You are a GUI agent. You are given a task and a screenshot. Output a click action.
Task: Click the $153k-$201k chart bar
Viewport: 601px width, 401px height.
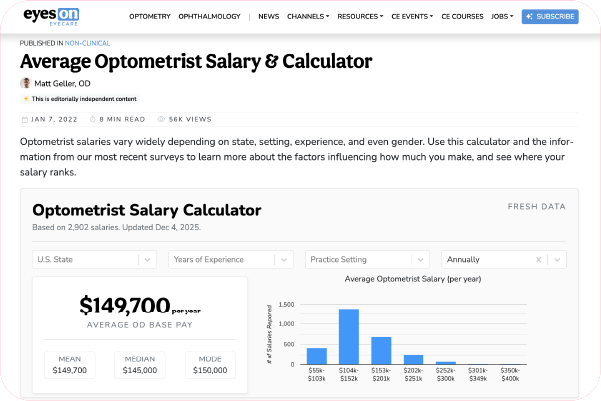coord(381,350)
